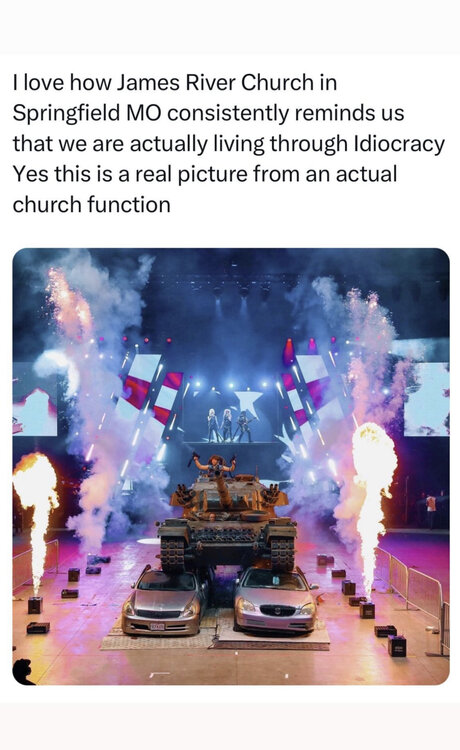This screenshot has width=460, height=750.
Task: Click the star graphic behind the performers
Action: pos(250,403)
